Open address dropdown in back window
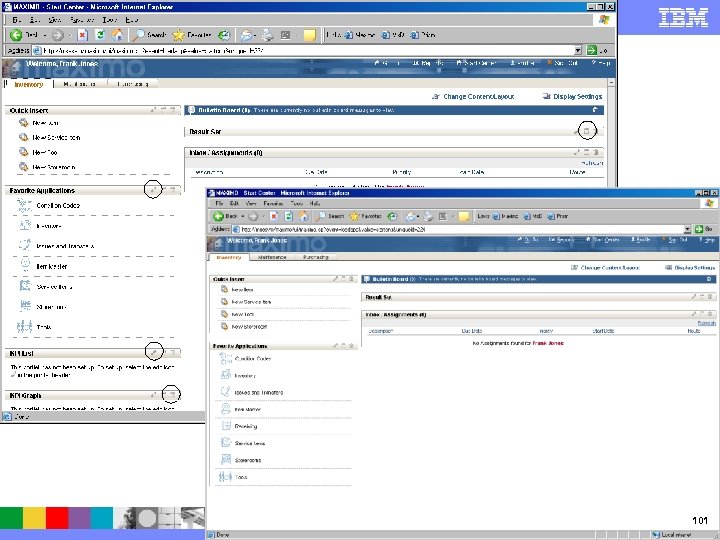 point(578,50)
